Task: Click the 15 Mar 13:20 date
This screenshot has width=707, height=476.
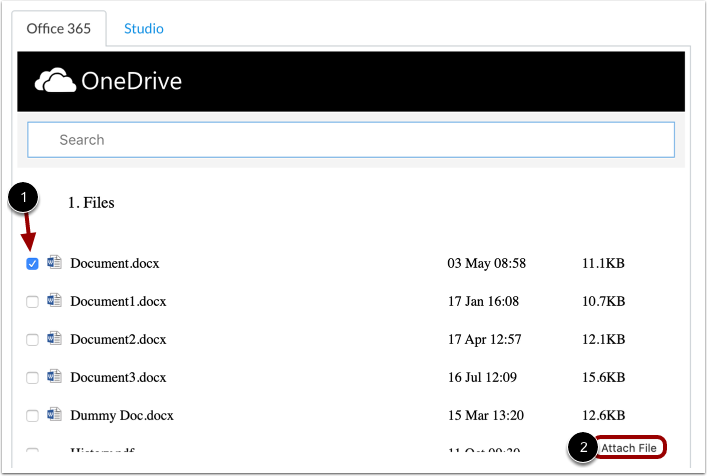Action: [486, 415]
